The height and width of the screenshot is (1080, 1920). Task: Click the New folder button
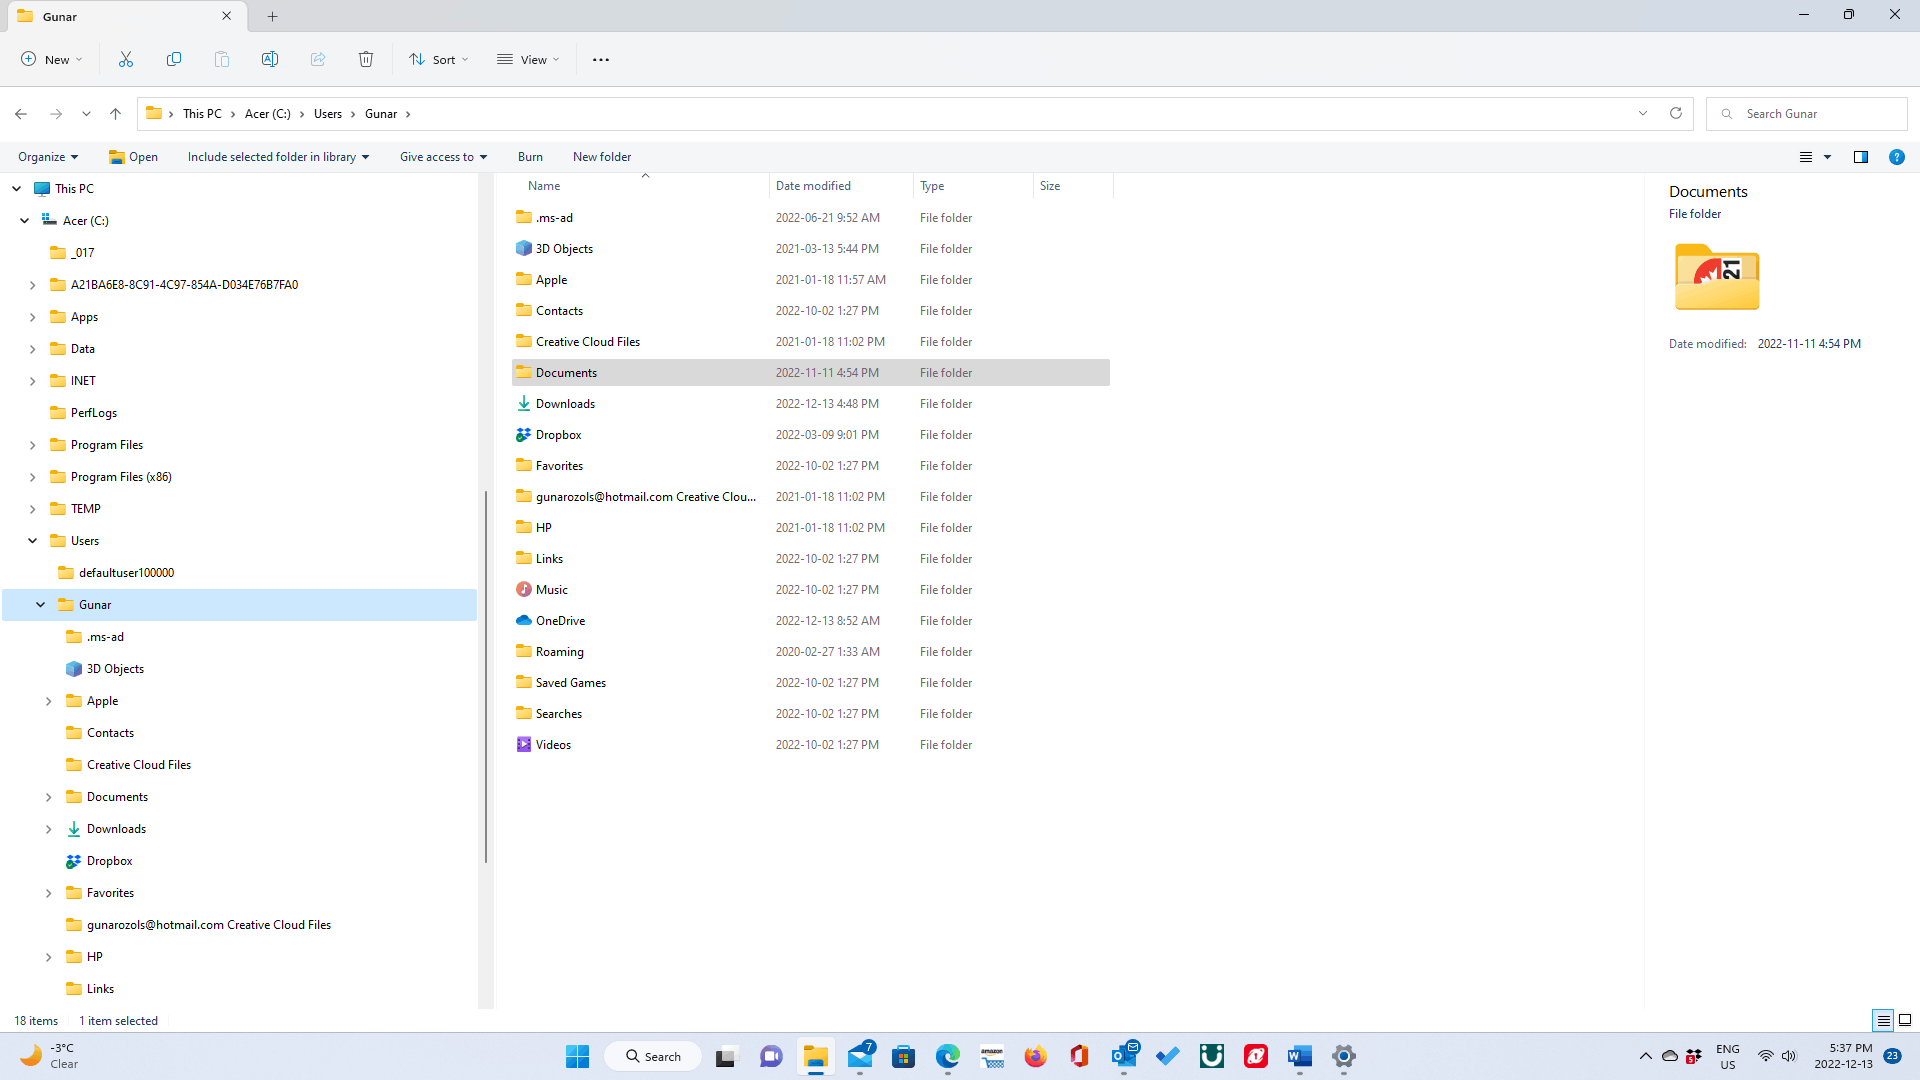click(x=601, y=156)
